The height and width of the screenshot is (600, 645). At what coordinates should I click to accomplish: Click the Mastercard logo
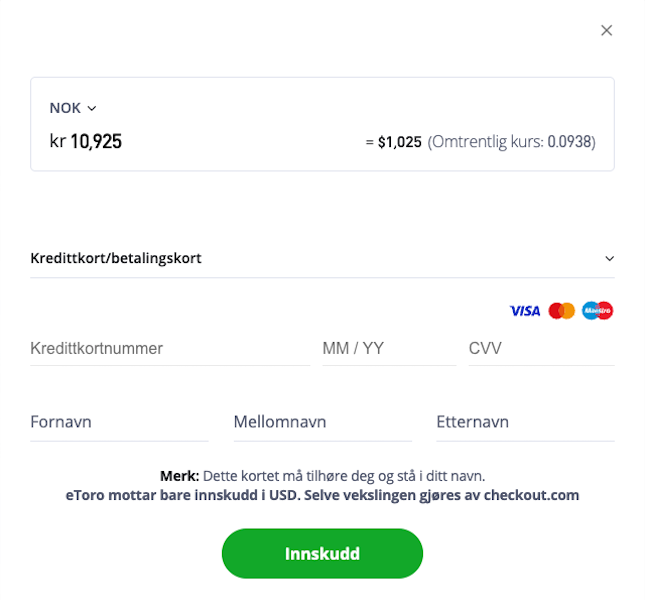click(561, 311)
